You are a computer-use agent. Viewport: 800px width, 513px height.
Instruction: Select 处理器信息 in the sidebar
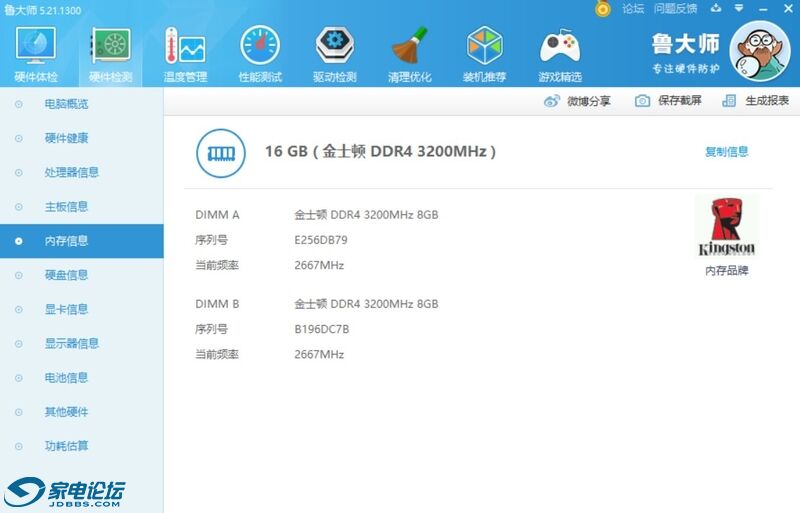[82, 173]
